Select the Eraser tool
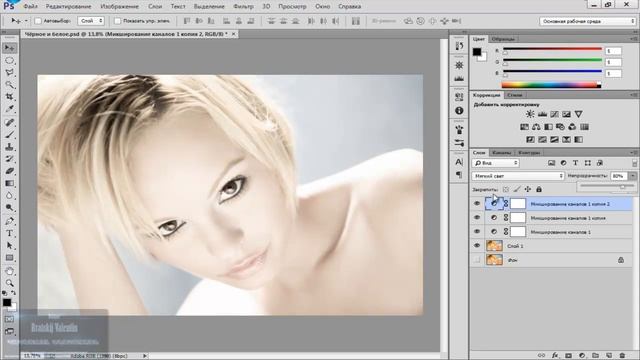640x360 pixels. pos(9,171)
